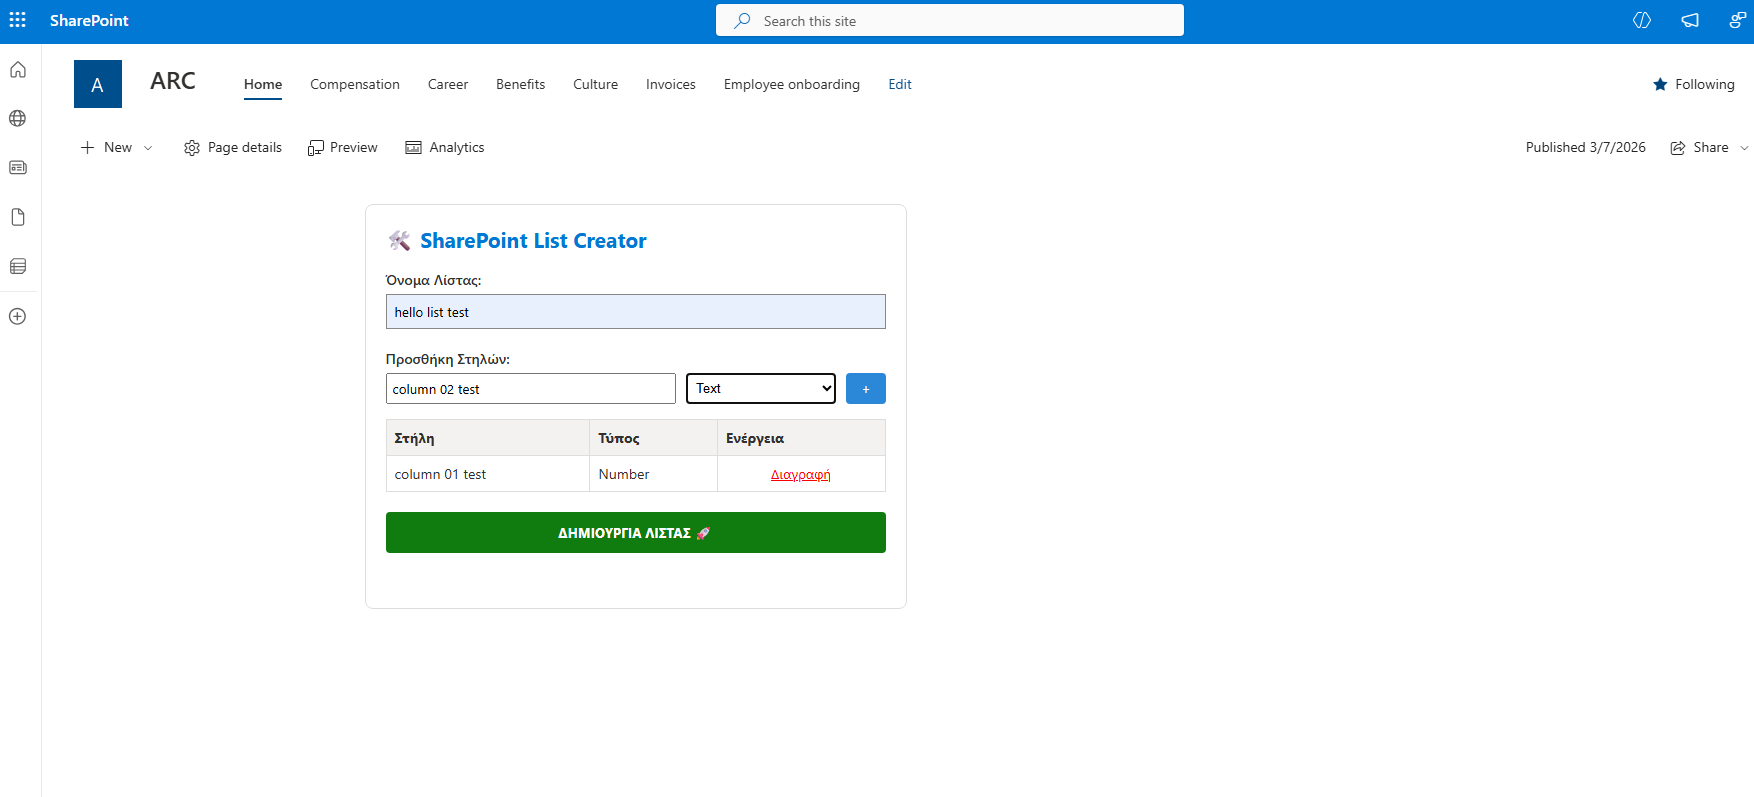The width and height of the screenshot is (1754, 797).
Task: Click the green ΔΗΜΙΟΥΡΓΙΑ ΛΙΣΤΑΣ button
Action: [x=635, y=532]
